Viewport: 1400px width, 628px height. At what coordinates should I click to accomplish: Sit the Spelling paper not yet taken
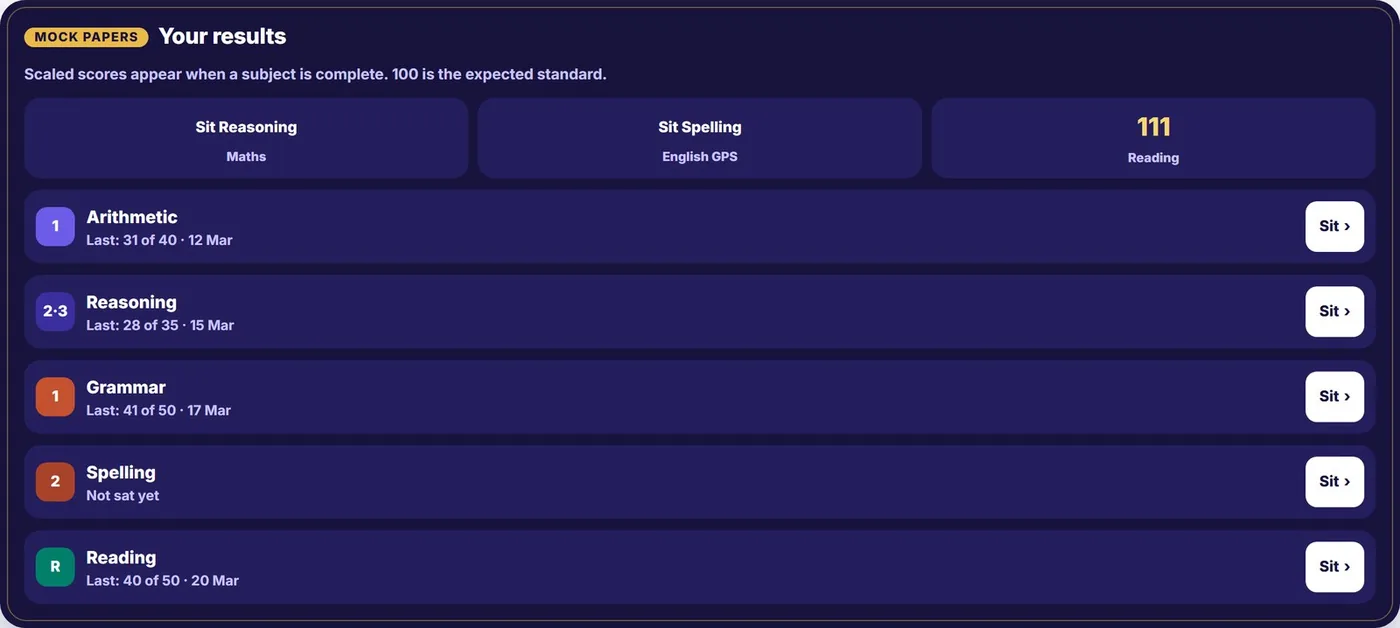tap(1334, 481)
